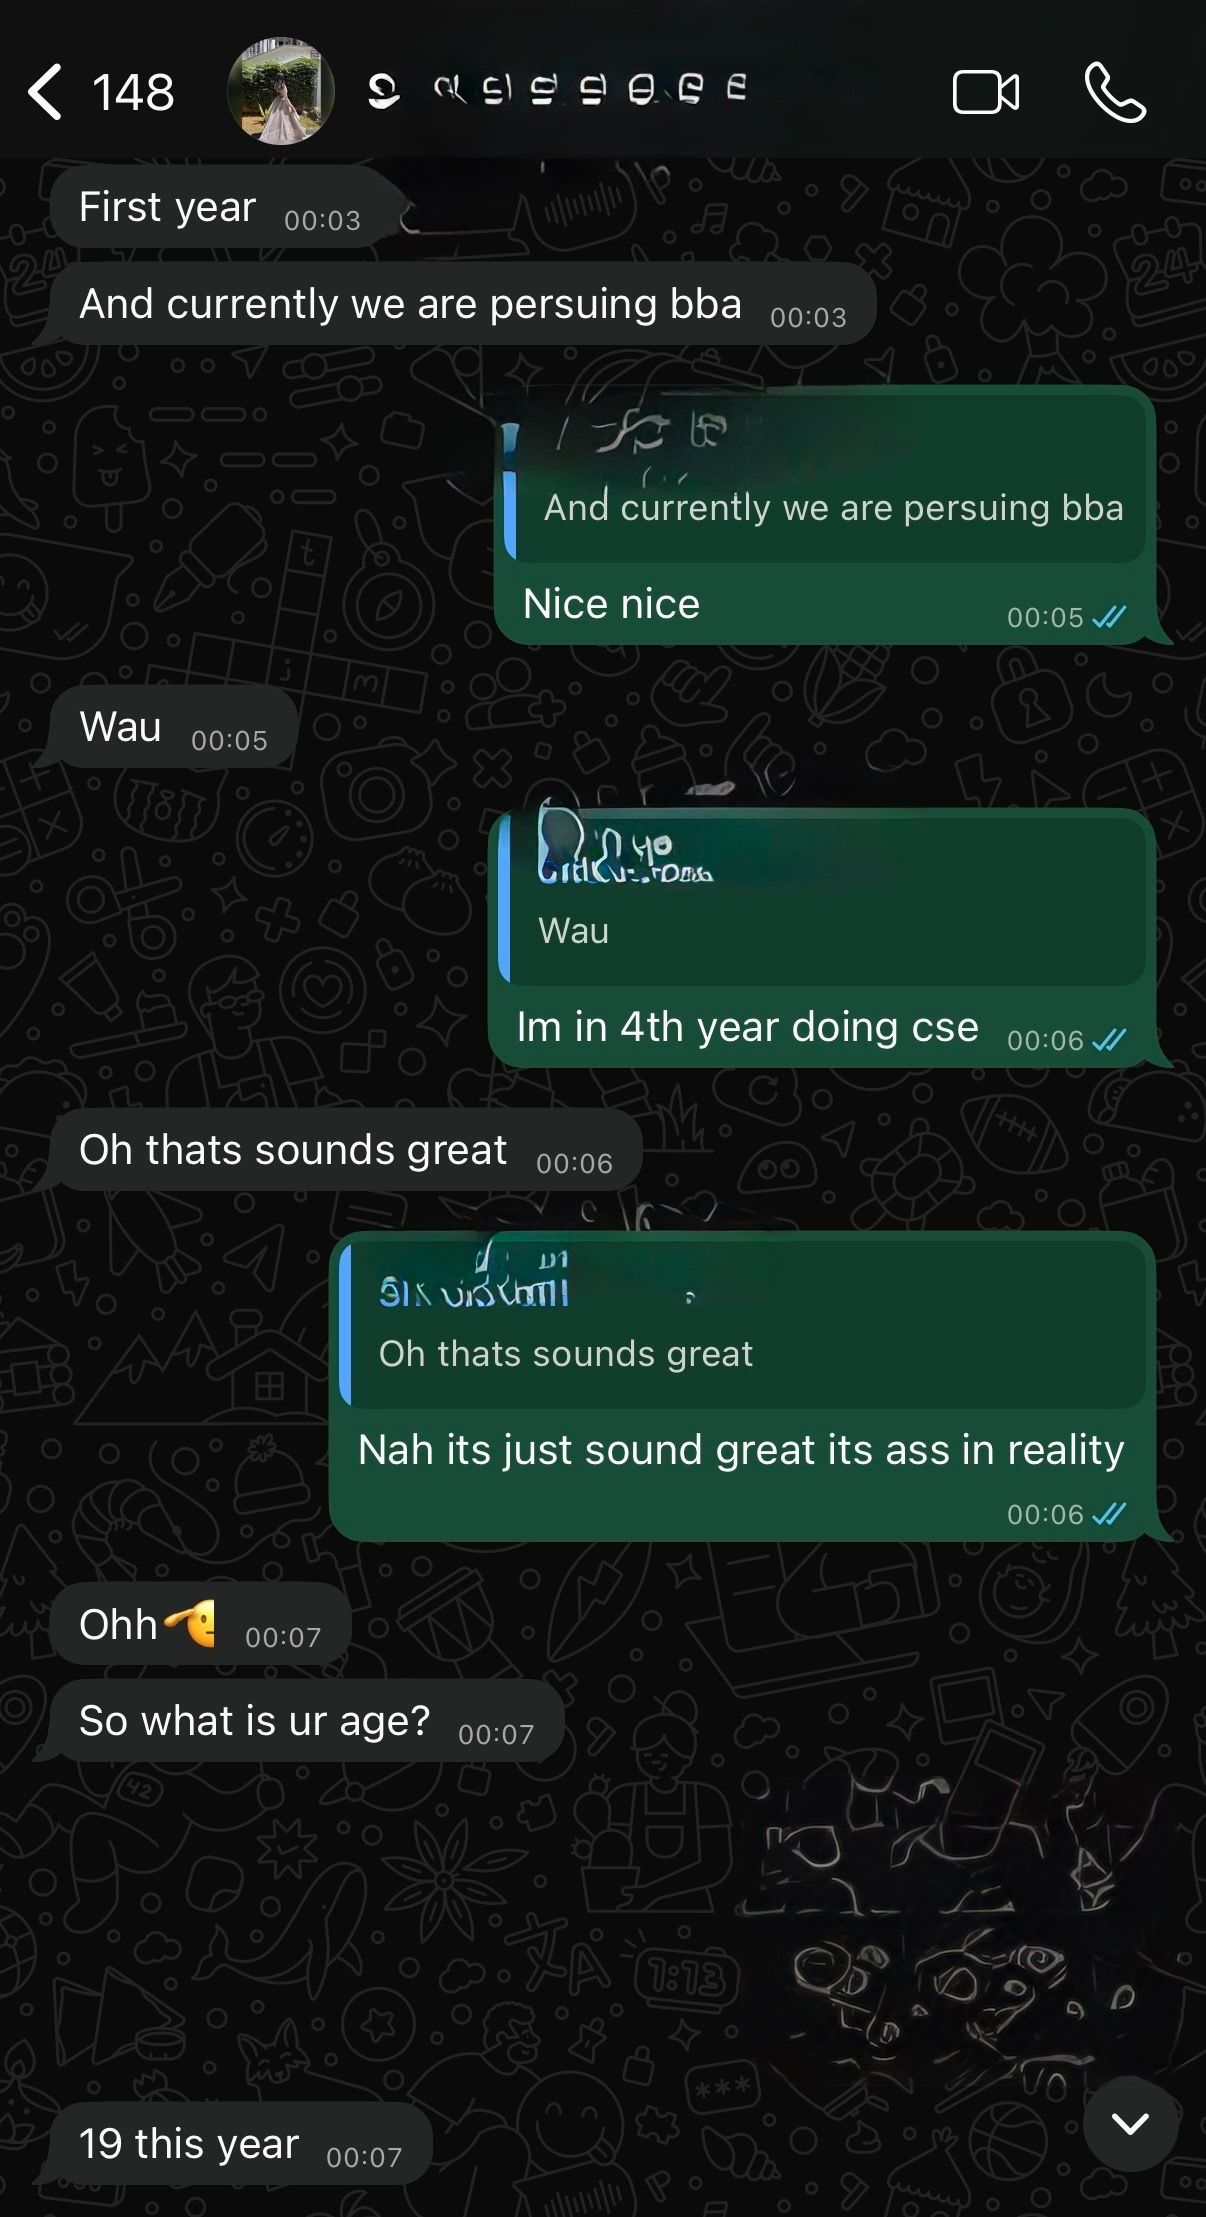Tap the 148 unread count beside back arrow
Screen dimensions: 1206x2217
(x=133, y=93)
